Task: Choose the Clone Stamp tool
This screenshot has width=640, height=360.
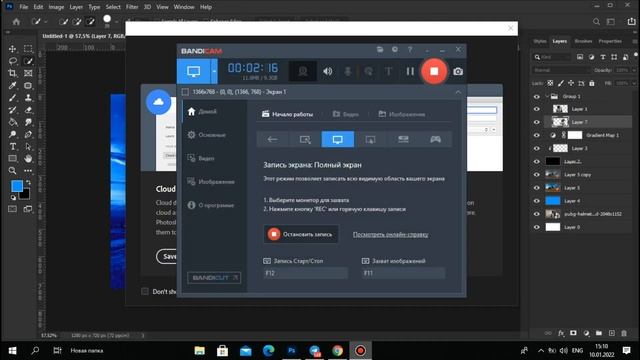Action: [x=28, y=98]
